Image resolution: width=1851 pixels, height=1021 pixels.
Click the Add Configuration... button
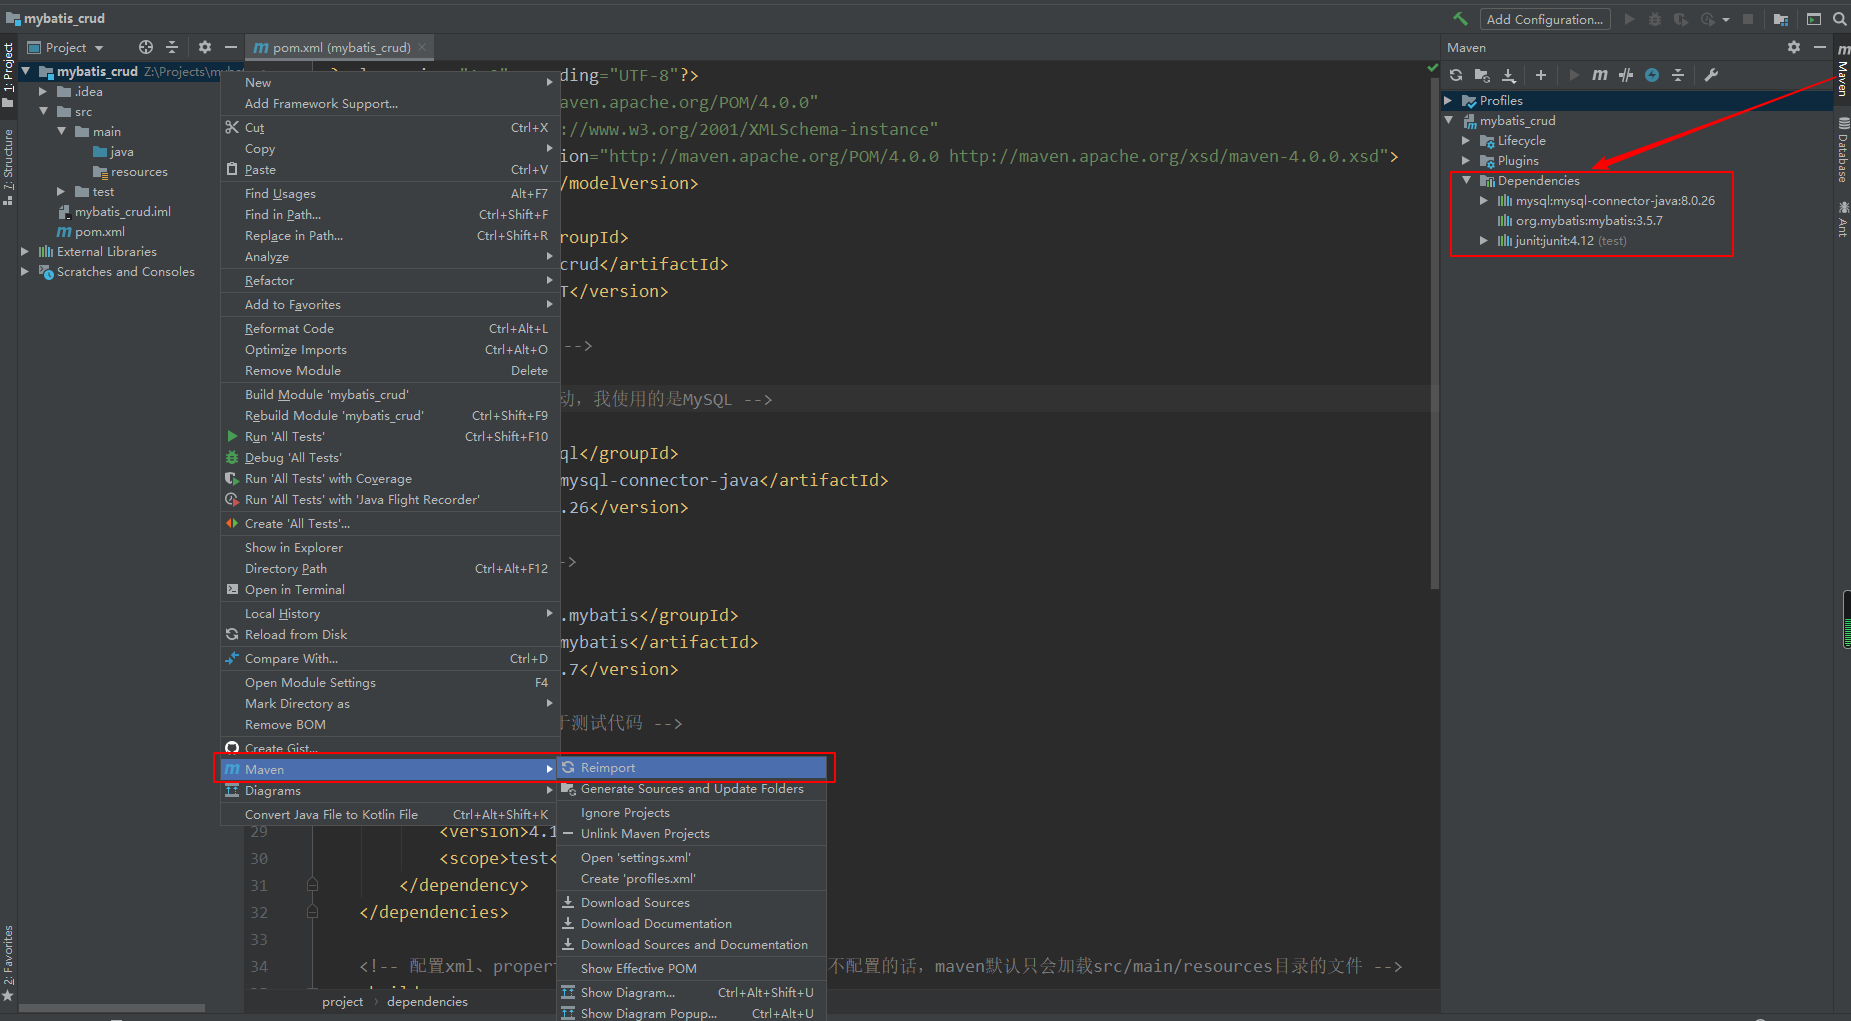1545,19
